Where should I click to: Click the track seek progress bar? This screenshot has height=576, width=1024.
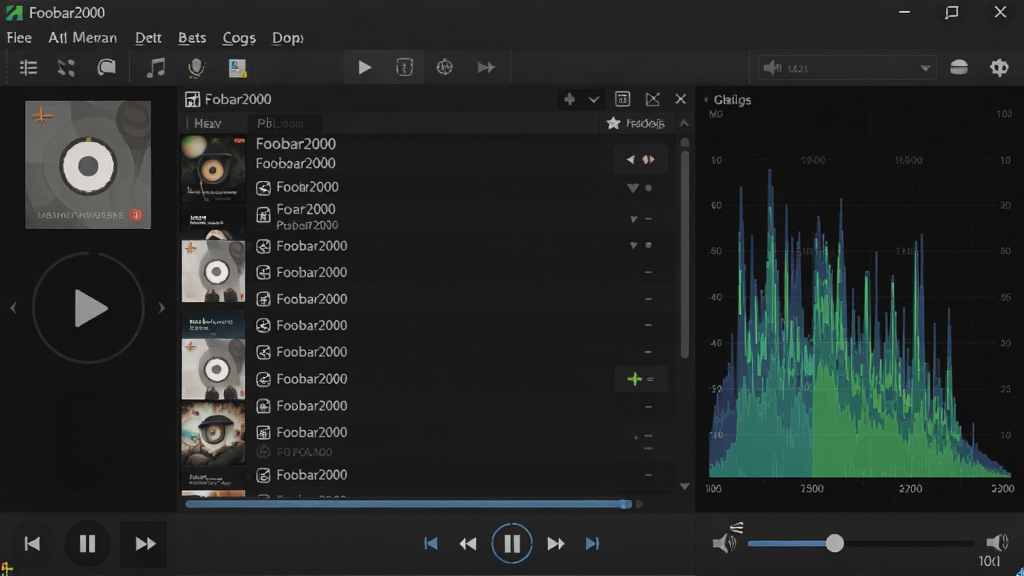click(409, 504)
